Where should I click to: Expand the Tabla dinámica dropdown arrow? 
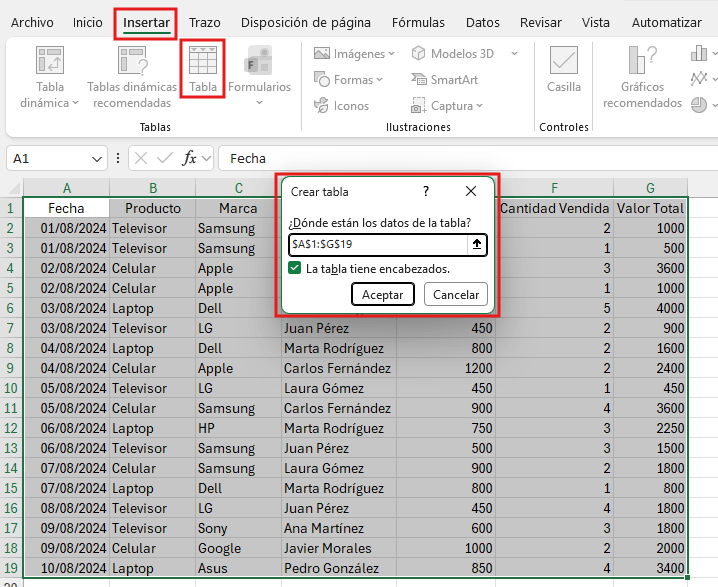(75, 103)
